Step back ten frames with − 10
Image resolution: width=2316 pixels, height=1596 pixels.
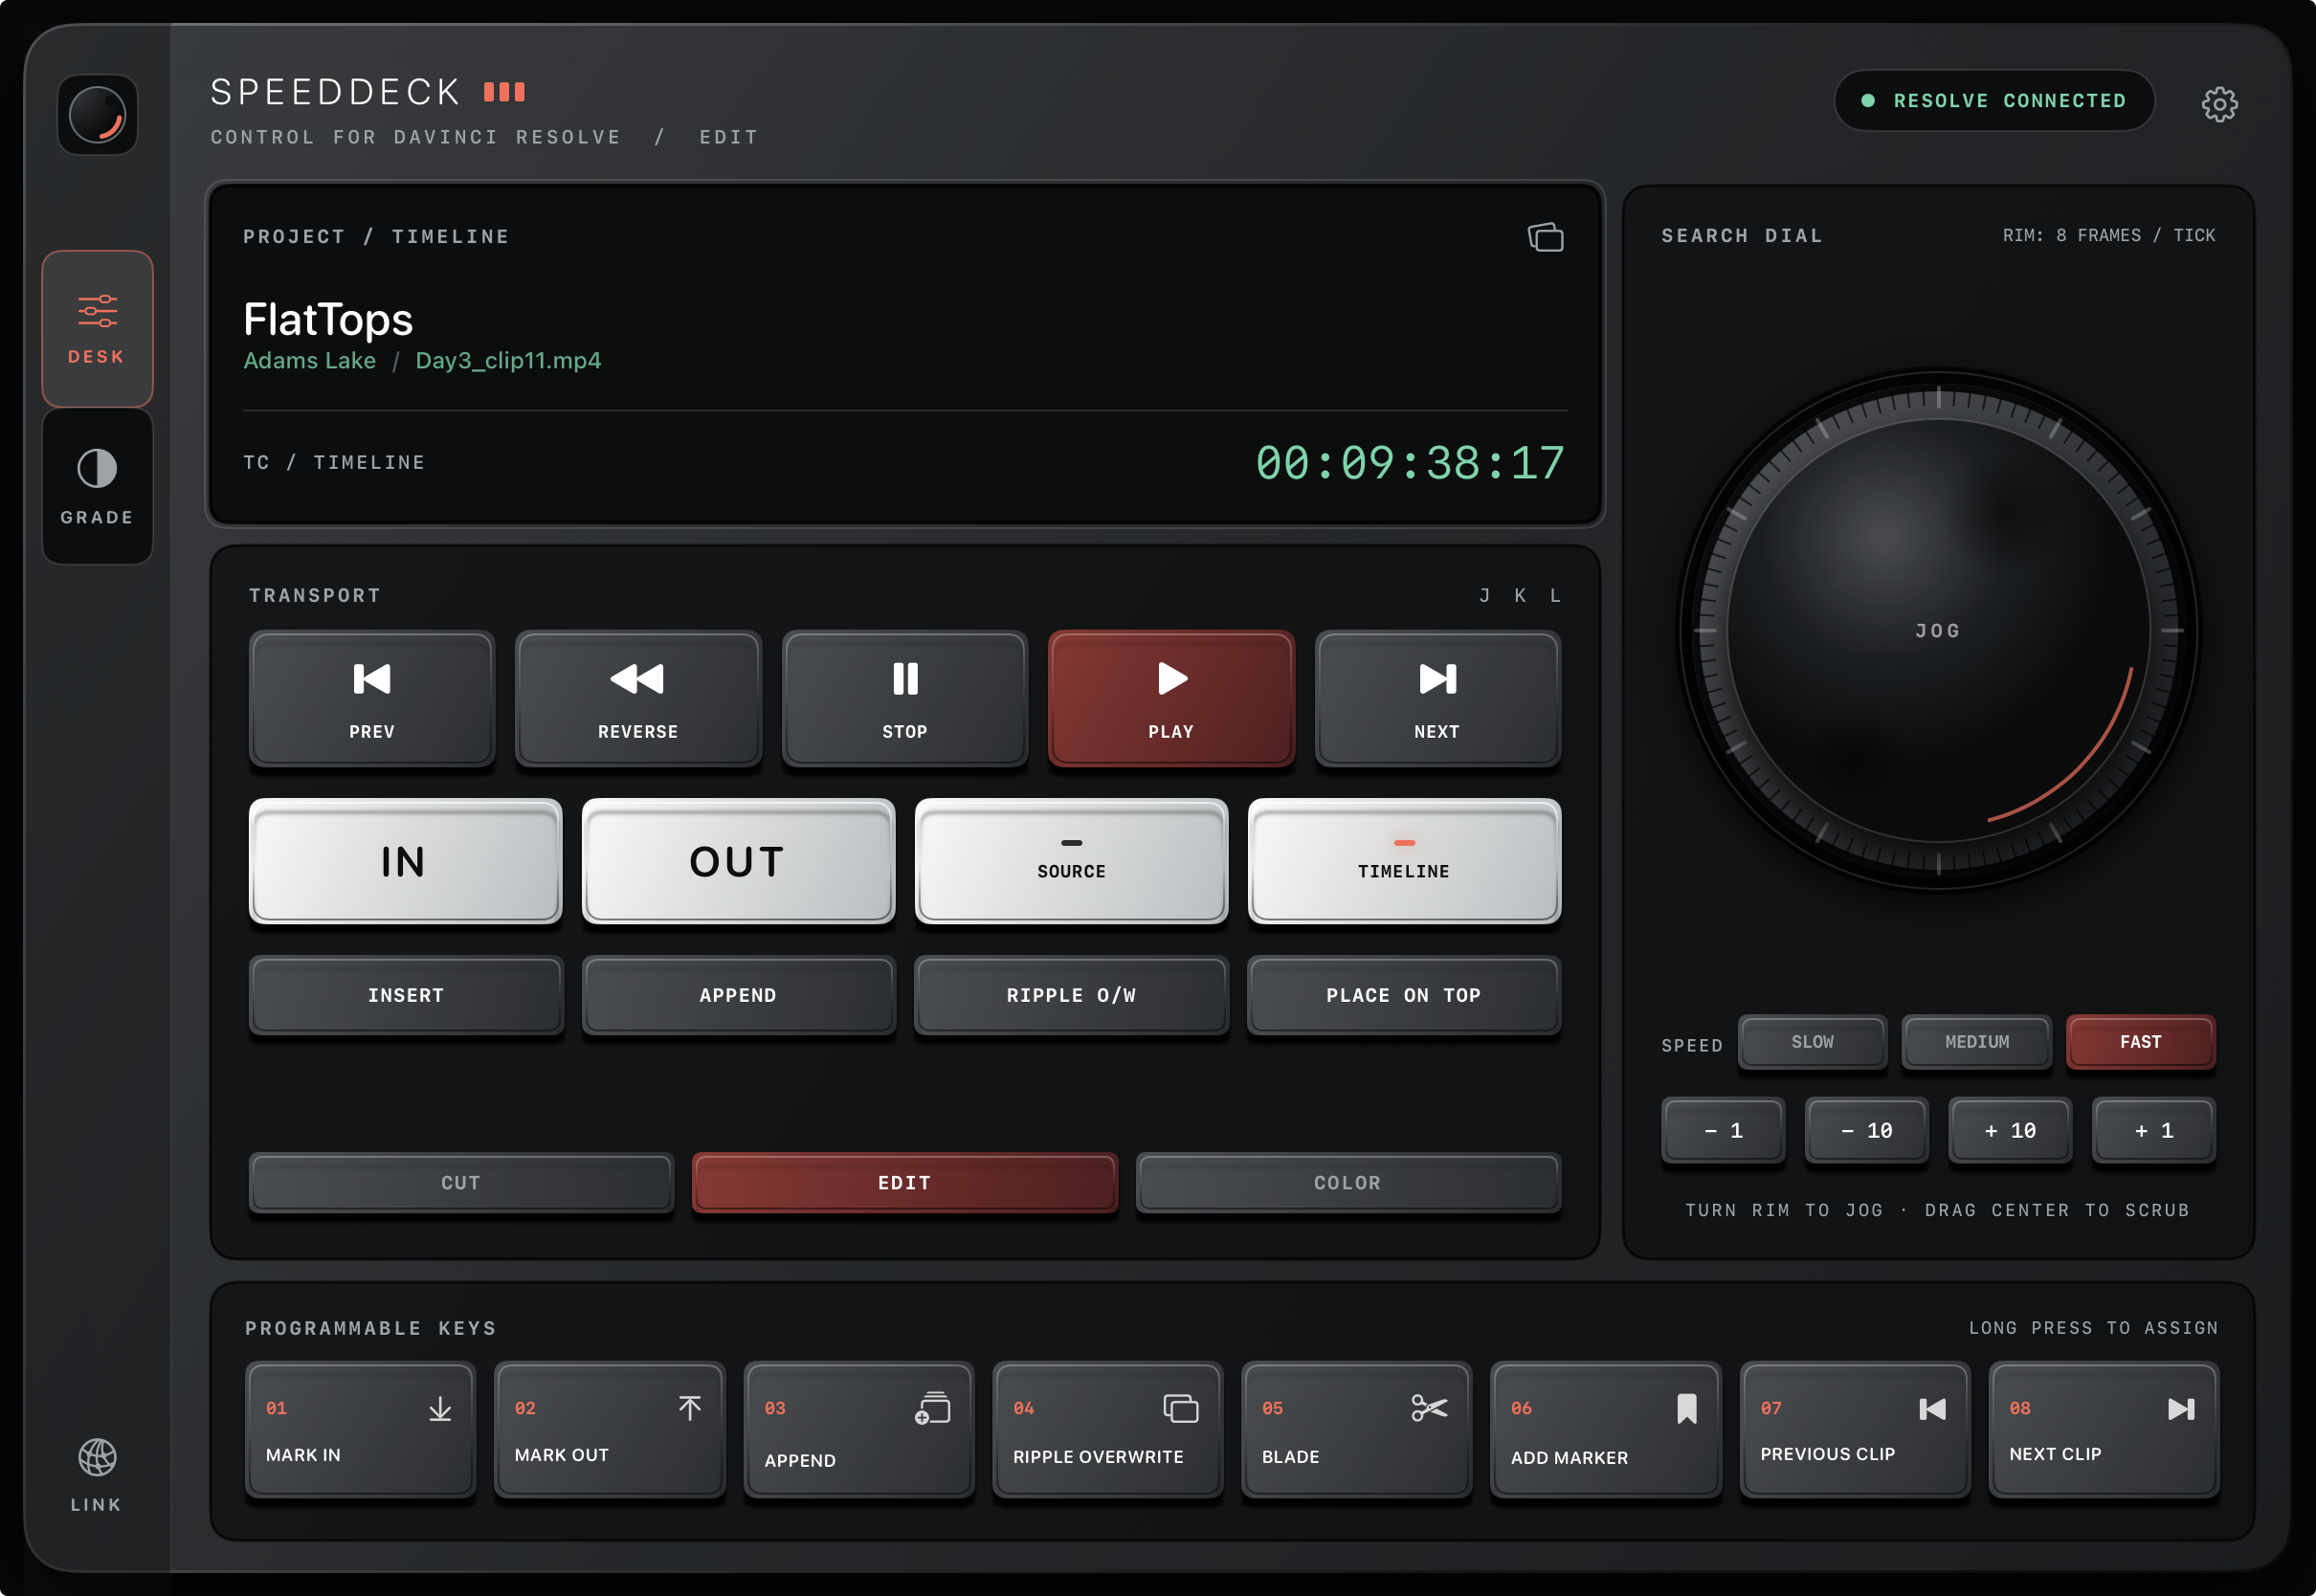[1866, 1131]
